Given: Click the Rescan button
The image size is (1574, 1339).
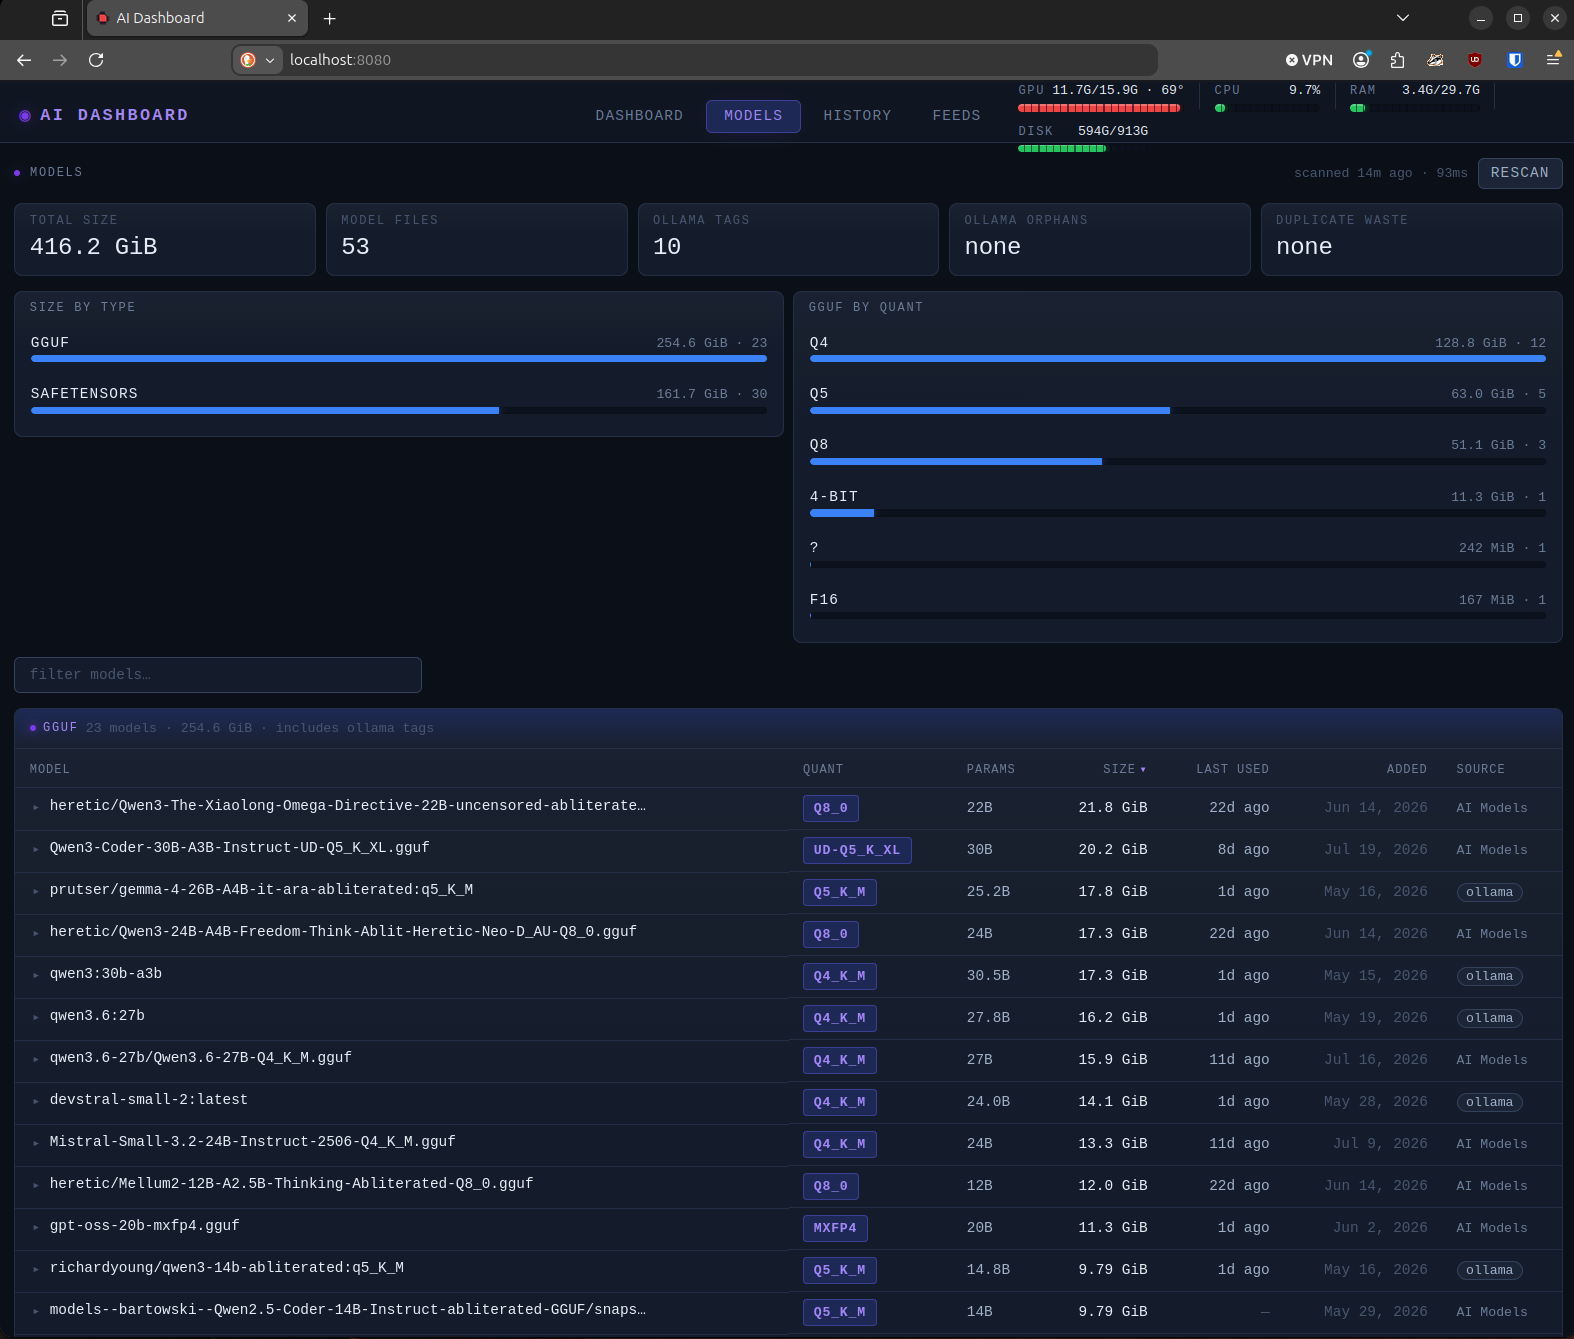Looking at the screenshot, I should tap(1520, 173).
